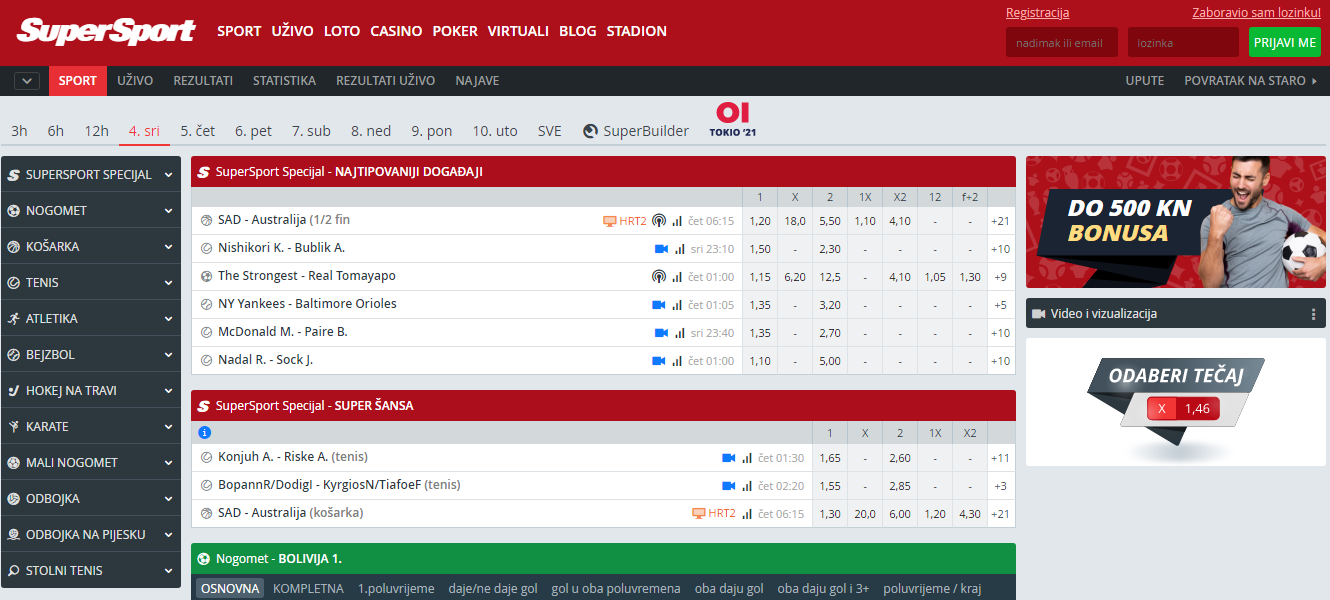Click video stream icon for NY Yankees - Baltimore Orioles

click(x=658, y=305)
